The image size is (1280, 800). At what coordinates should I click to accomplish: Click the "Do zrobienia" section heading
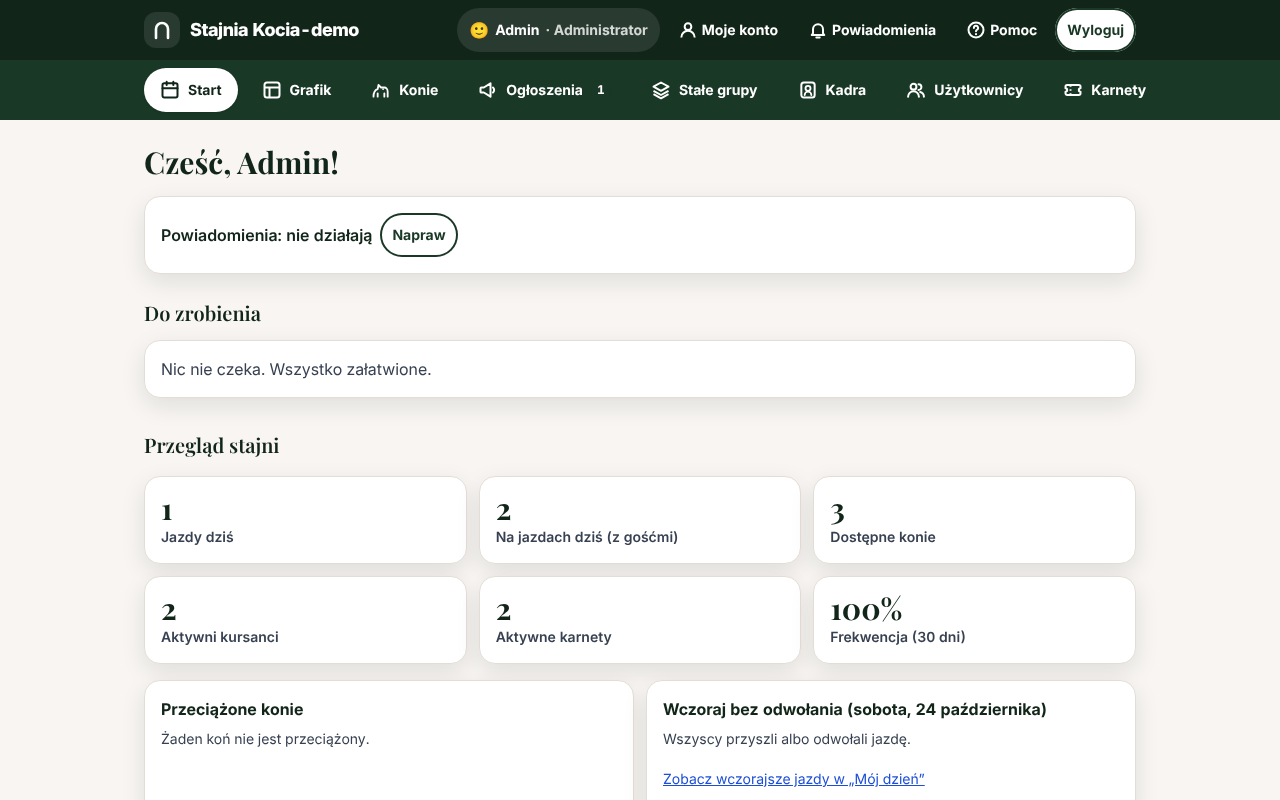coord(202,314)
